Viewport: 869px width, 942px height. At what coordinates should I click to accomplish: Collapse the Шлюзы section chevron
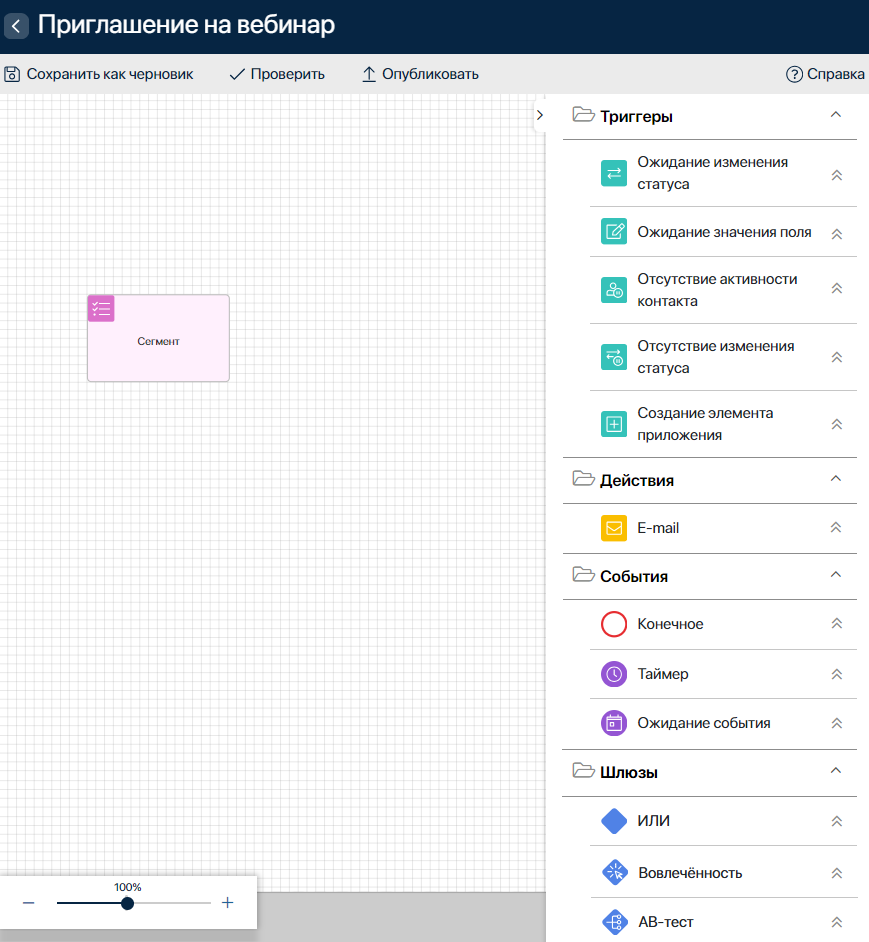[835, 770]
